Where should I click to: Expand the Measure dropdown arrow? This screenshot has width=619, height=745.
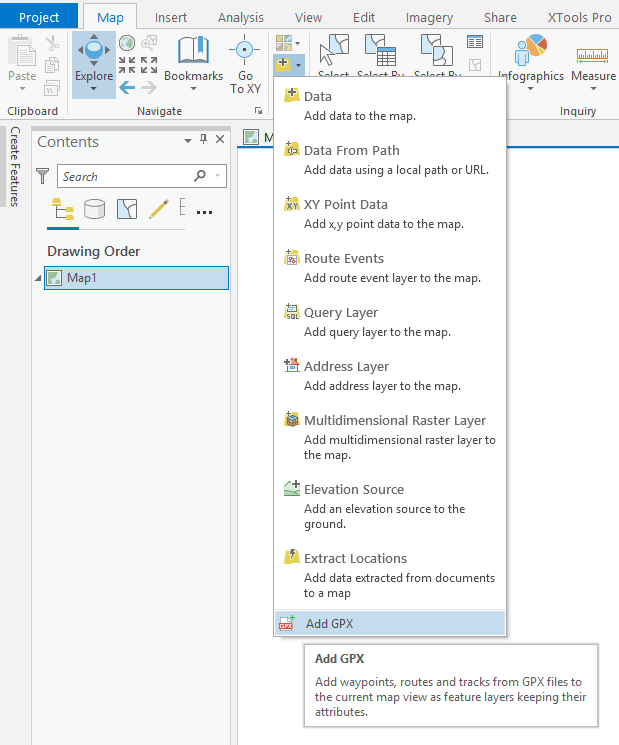(x=593, y=89)
